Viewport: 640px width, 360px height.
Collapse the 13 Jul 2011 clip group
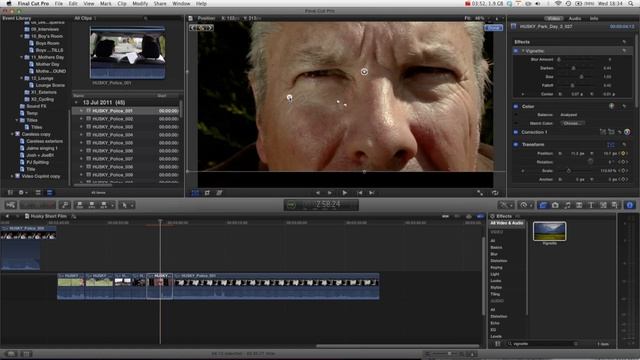coord(76,102)
